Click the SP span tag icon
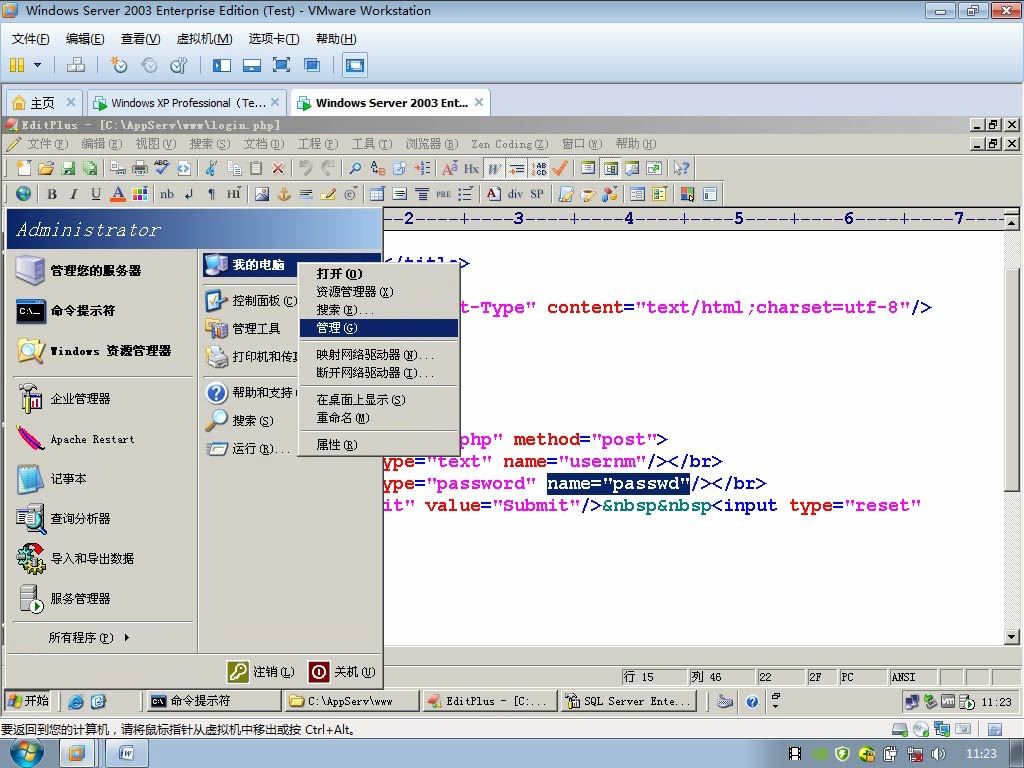This screenshot has width=1024, height=768. [537, 194]
